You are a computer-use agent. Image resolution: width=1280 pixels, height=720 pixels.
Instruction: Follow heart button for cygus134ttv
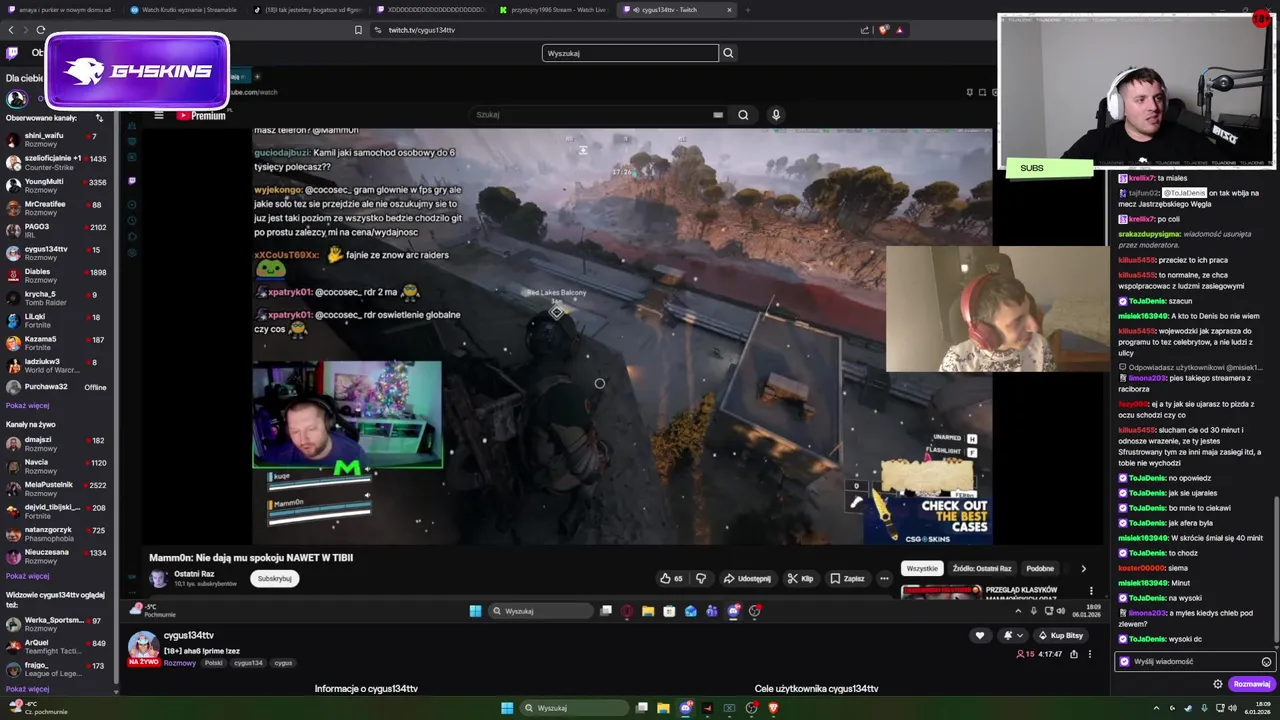[980, 636]
